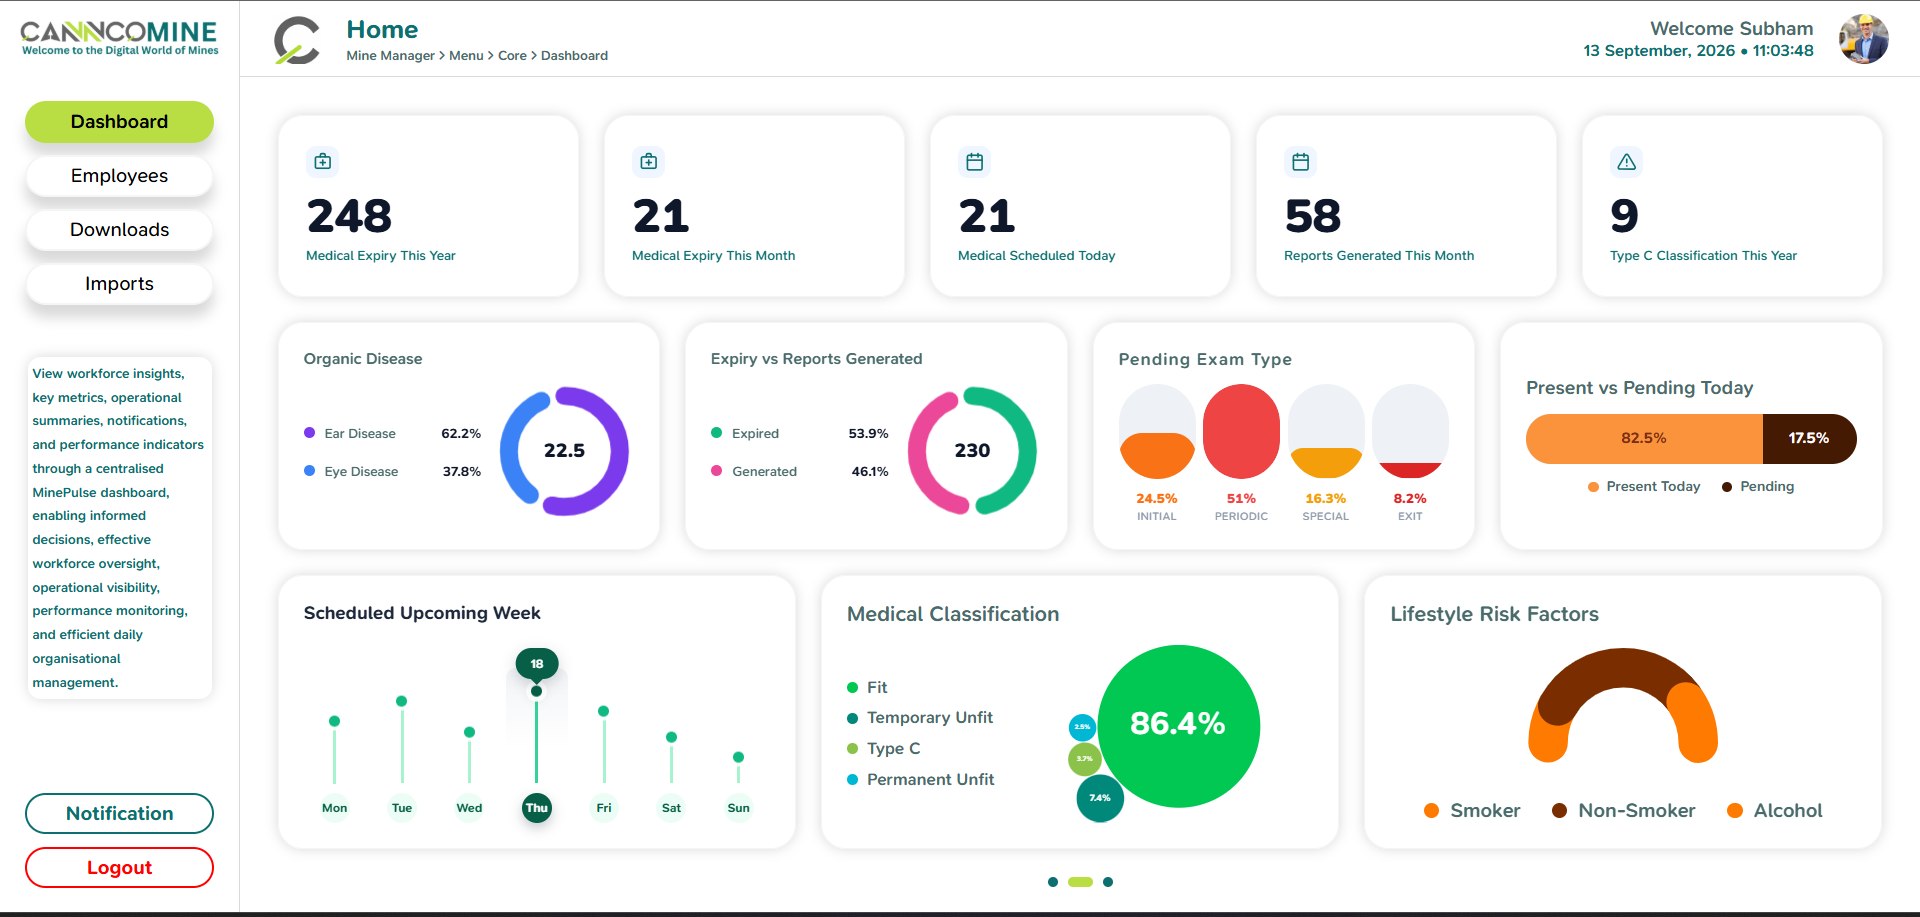Click the 18 tooltip above Thu
This screenshot has height=917, width=1920.
click(537, 664)
